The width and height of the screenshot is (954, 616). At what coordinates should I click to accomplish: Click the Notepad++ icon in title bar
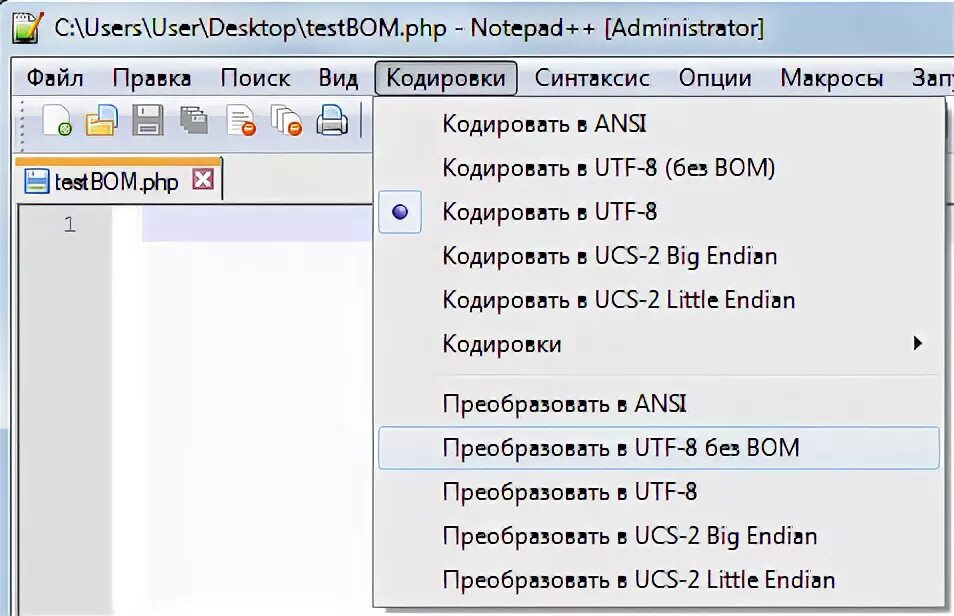point(28,27)
